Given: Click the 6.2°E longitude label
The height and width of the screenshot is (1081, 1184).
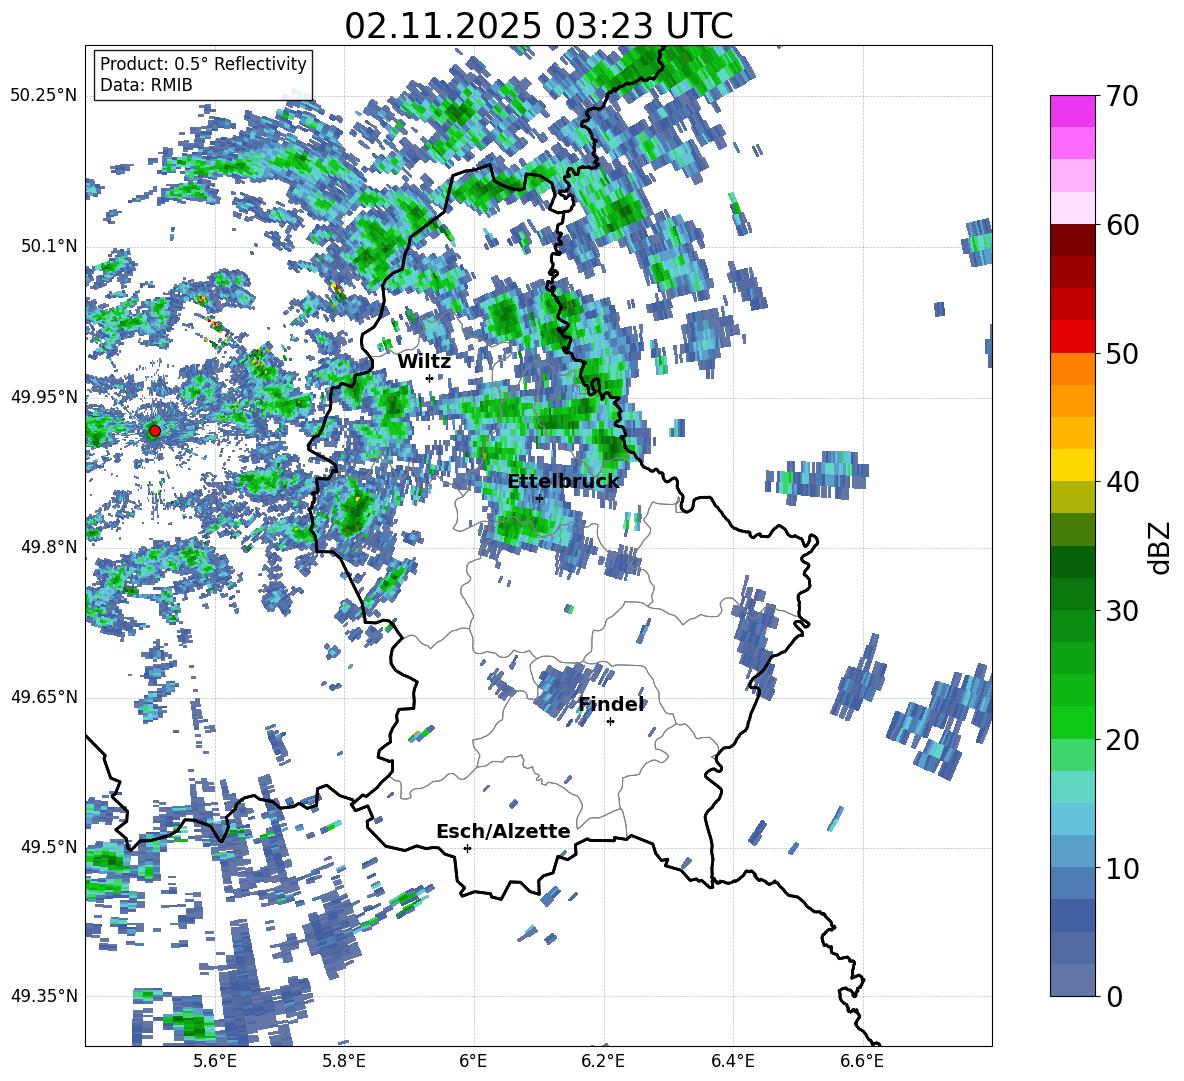Looking at the screenshot, I should coord(603,1061).
